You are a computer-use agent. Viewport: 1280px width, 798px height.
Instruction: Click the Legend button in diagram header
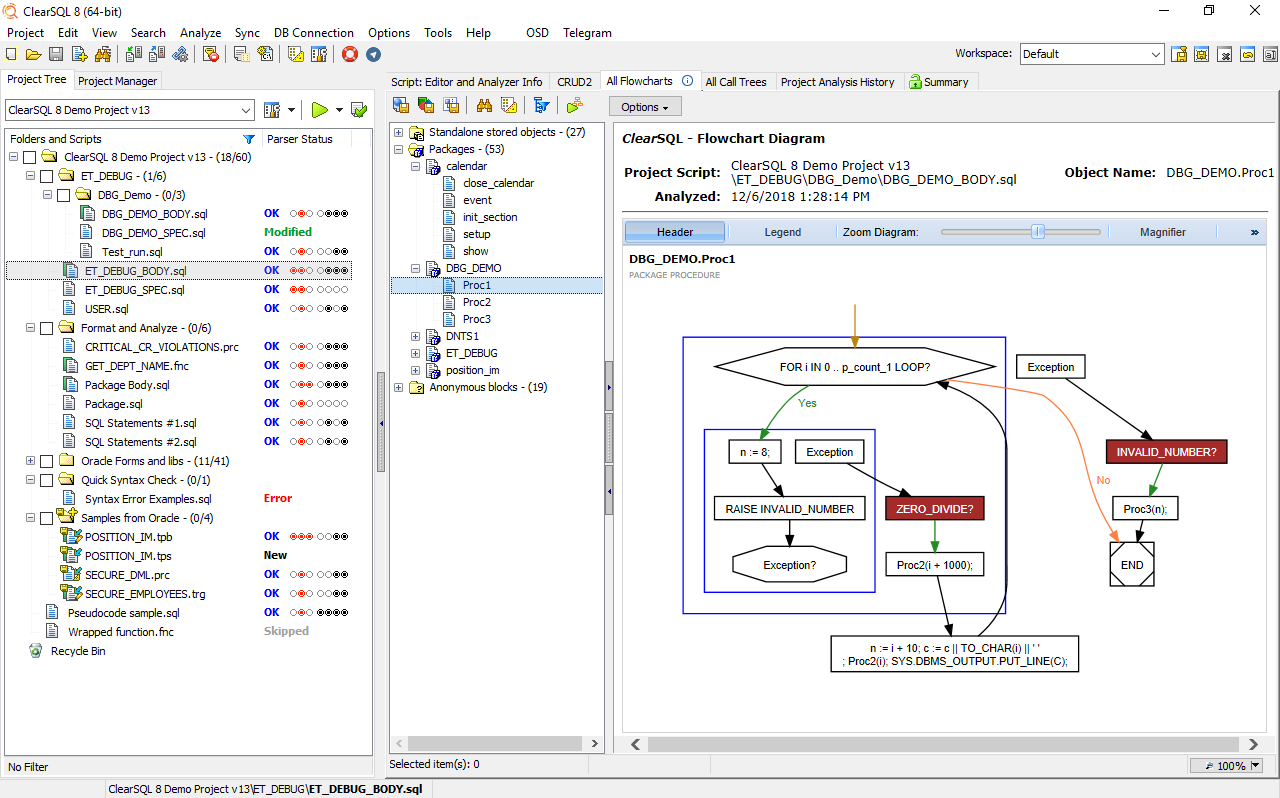click(x=782, y=232)
